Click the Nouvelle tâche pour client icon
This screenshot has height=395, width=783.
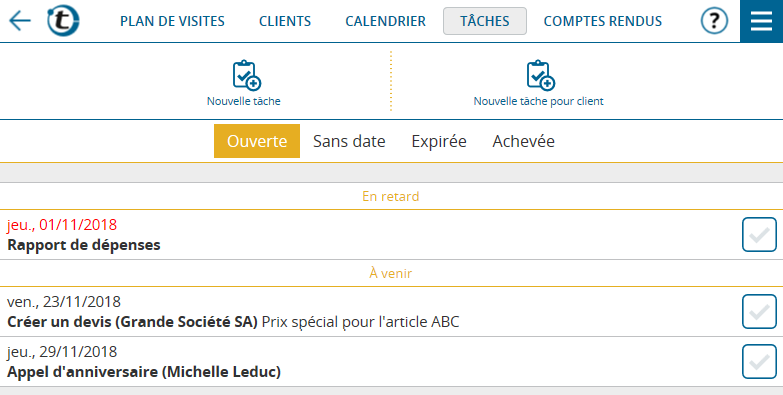click(541, 75)
